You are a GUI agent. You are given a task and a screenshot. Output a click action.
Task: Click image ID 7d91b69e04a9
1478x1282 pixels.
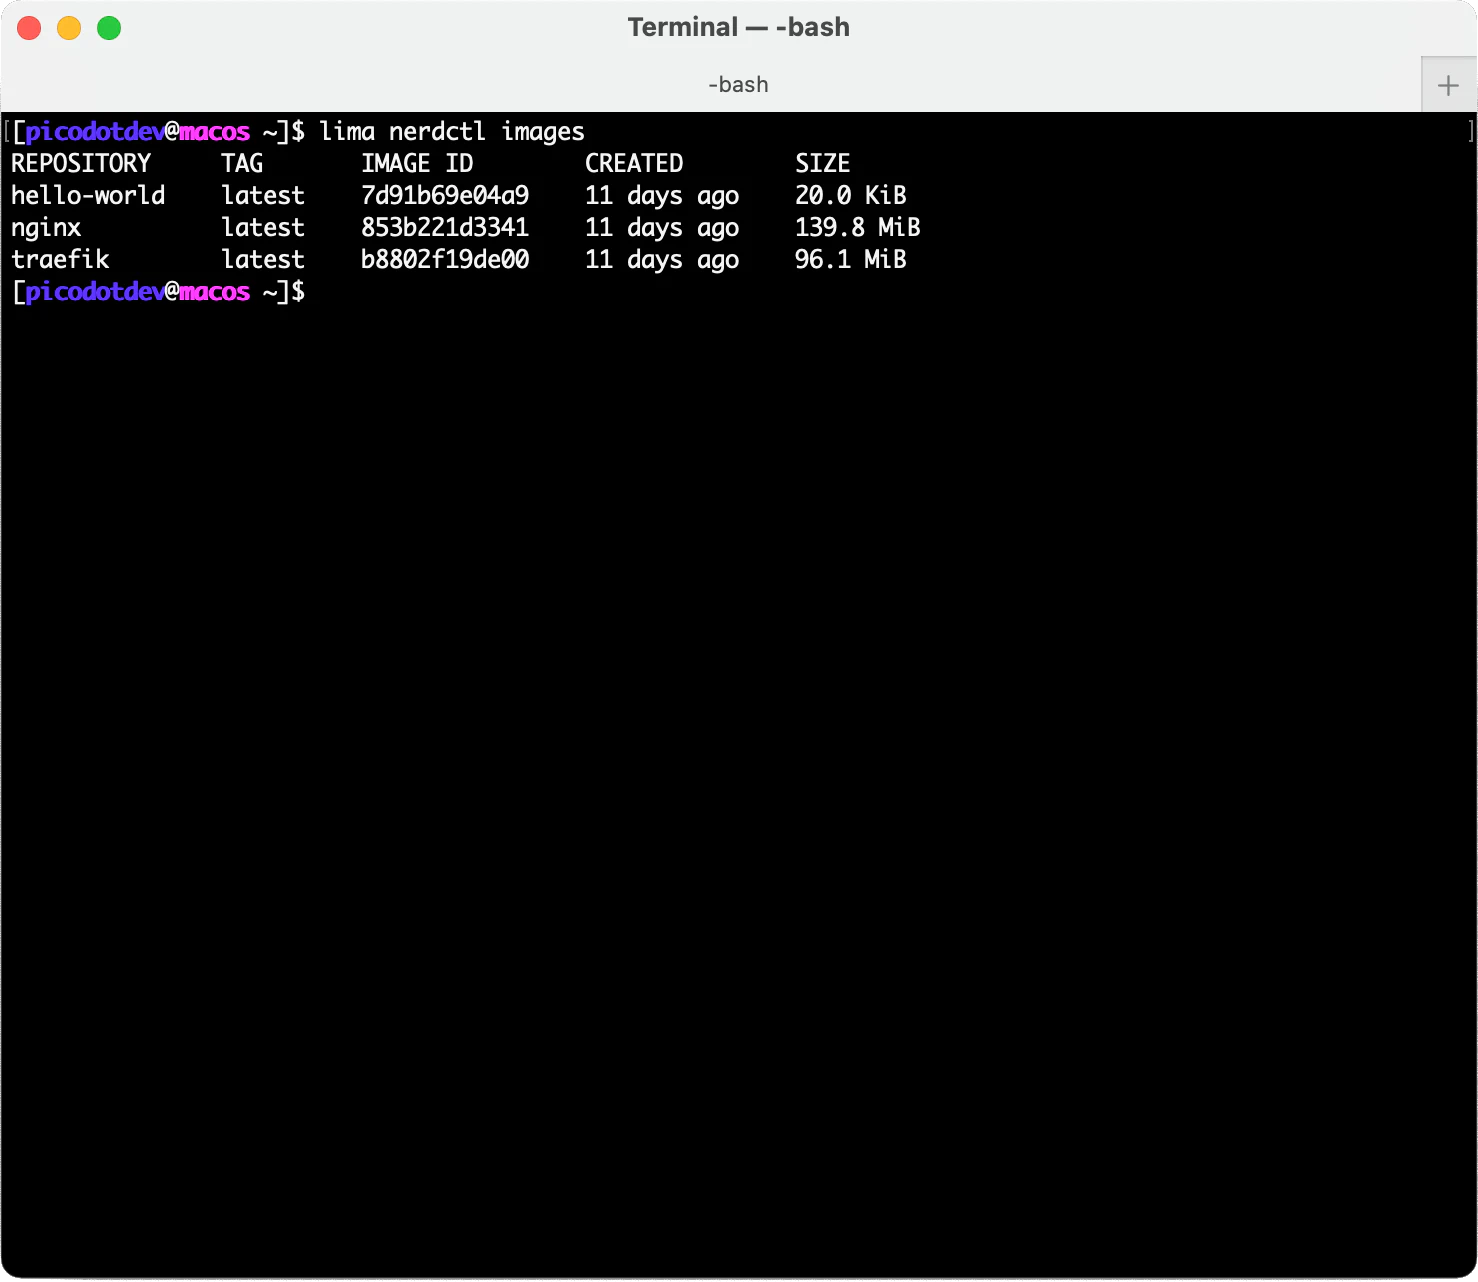coord(445,195)
